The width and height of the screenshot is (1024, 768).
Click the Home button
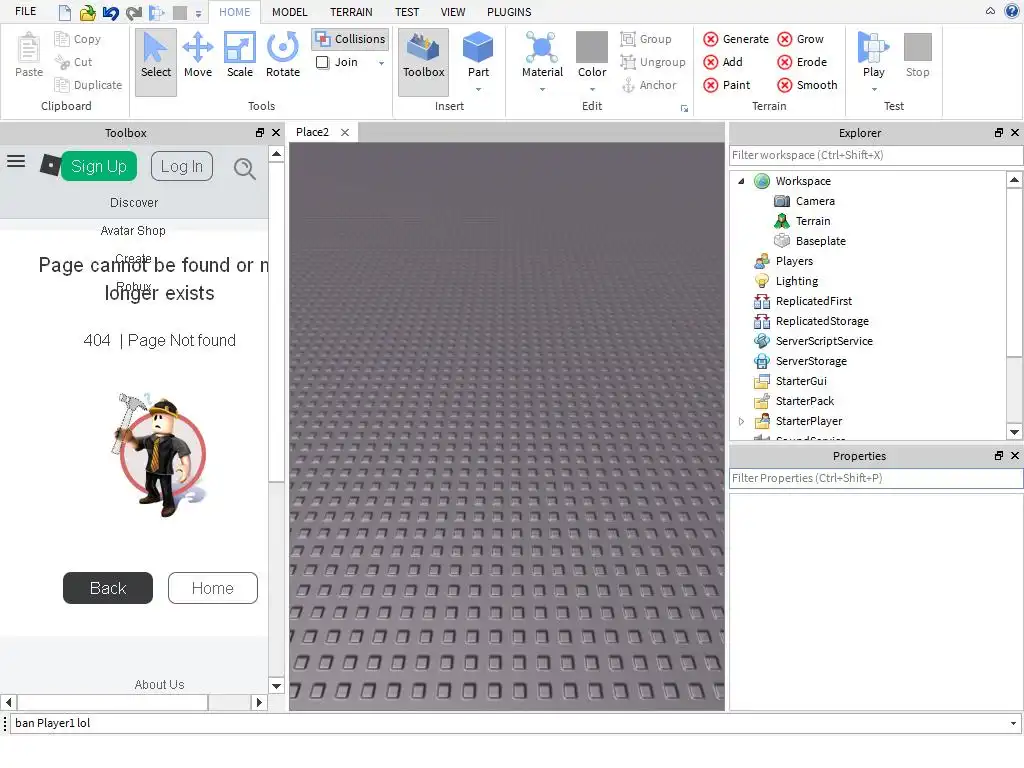pos(212,588)
